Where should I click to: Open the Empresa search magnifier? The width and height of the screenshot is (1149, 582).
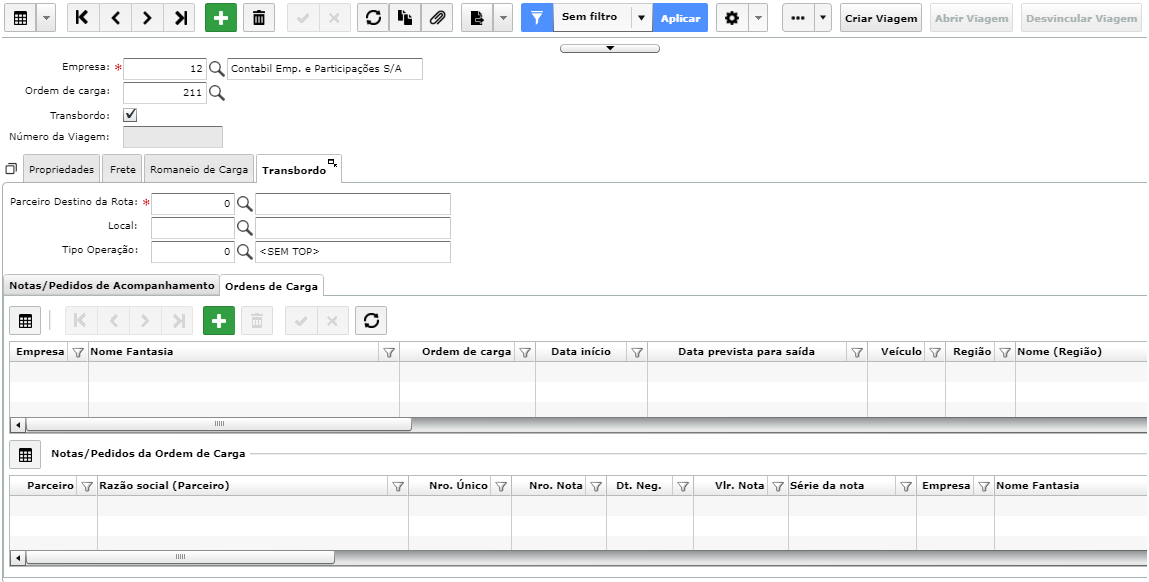pos(216,70)
